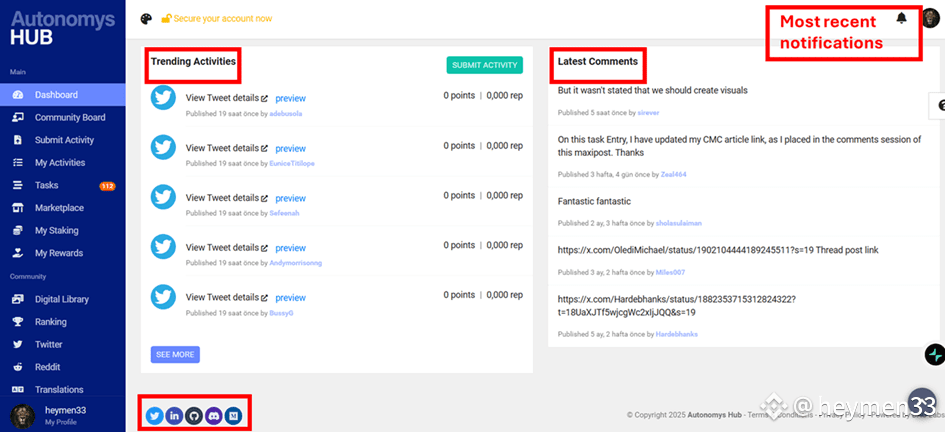The height and width of the screenshot is (432, 945).
Task: Open footer Discord social icon
Action: (213, 416)
